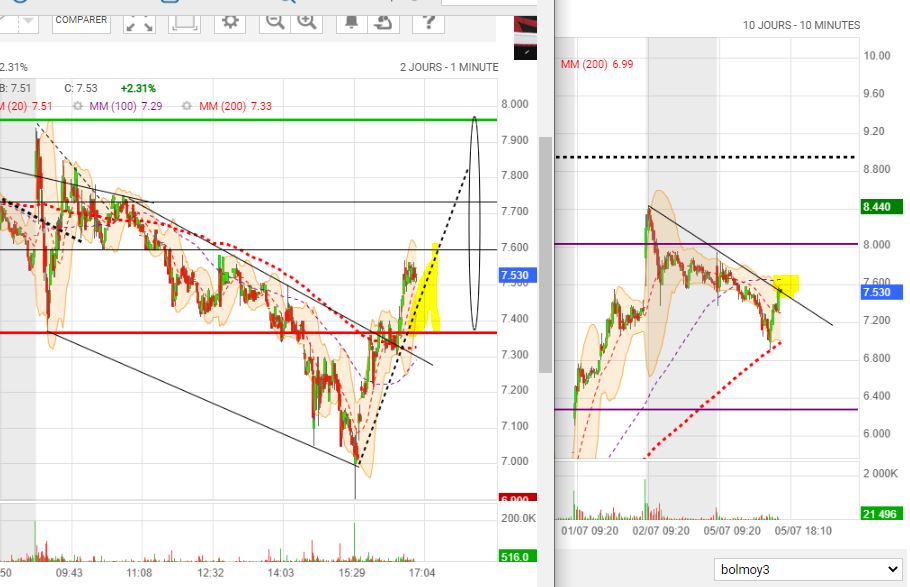
Task: Click the 11:08 time label
Action: (x=139, y=573)
